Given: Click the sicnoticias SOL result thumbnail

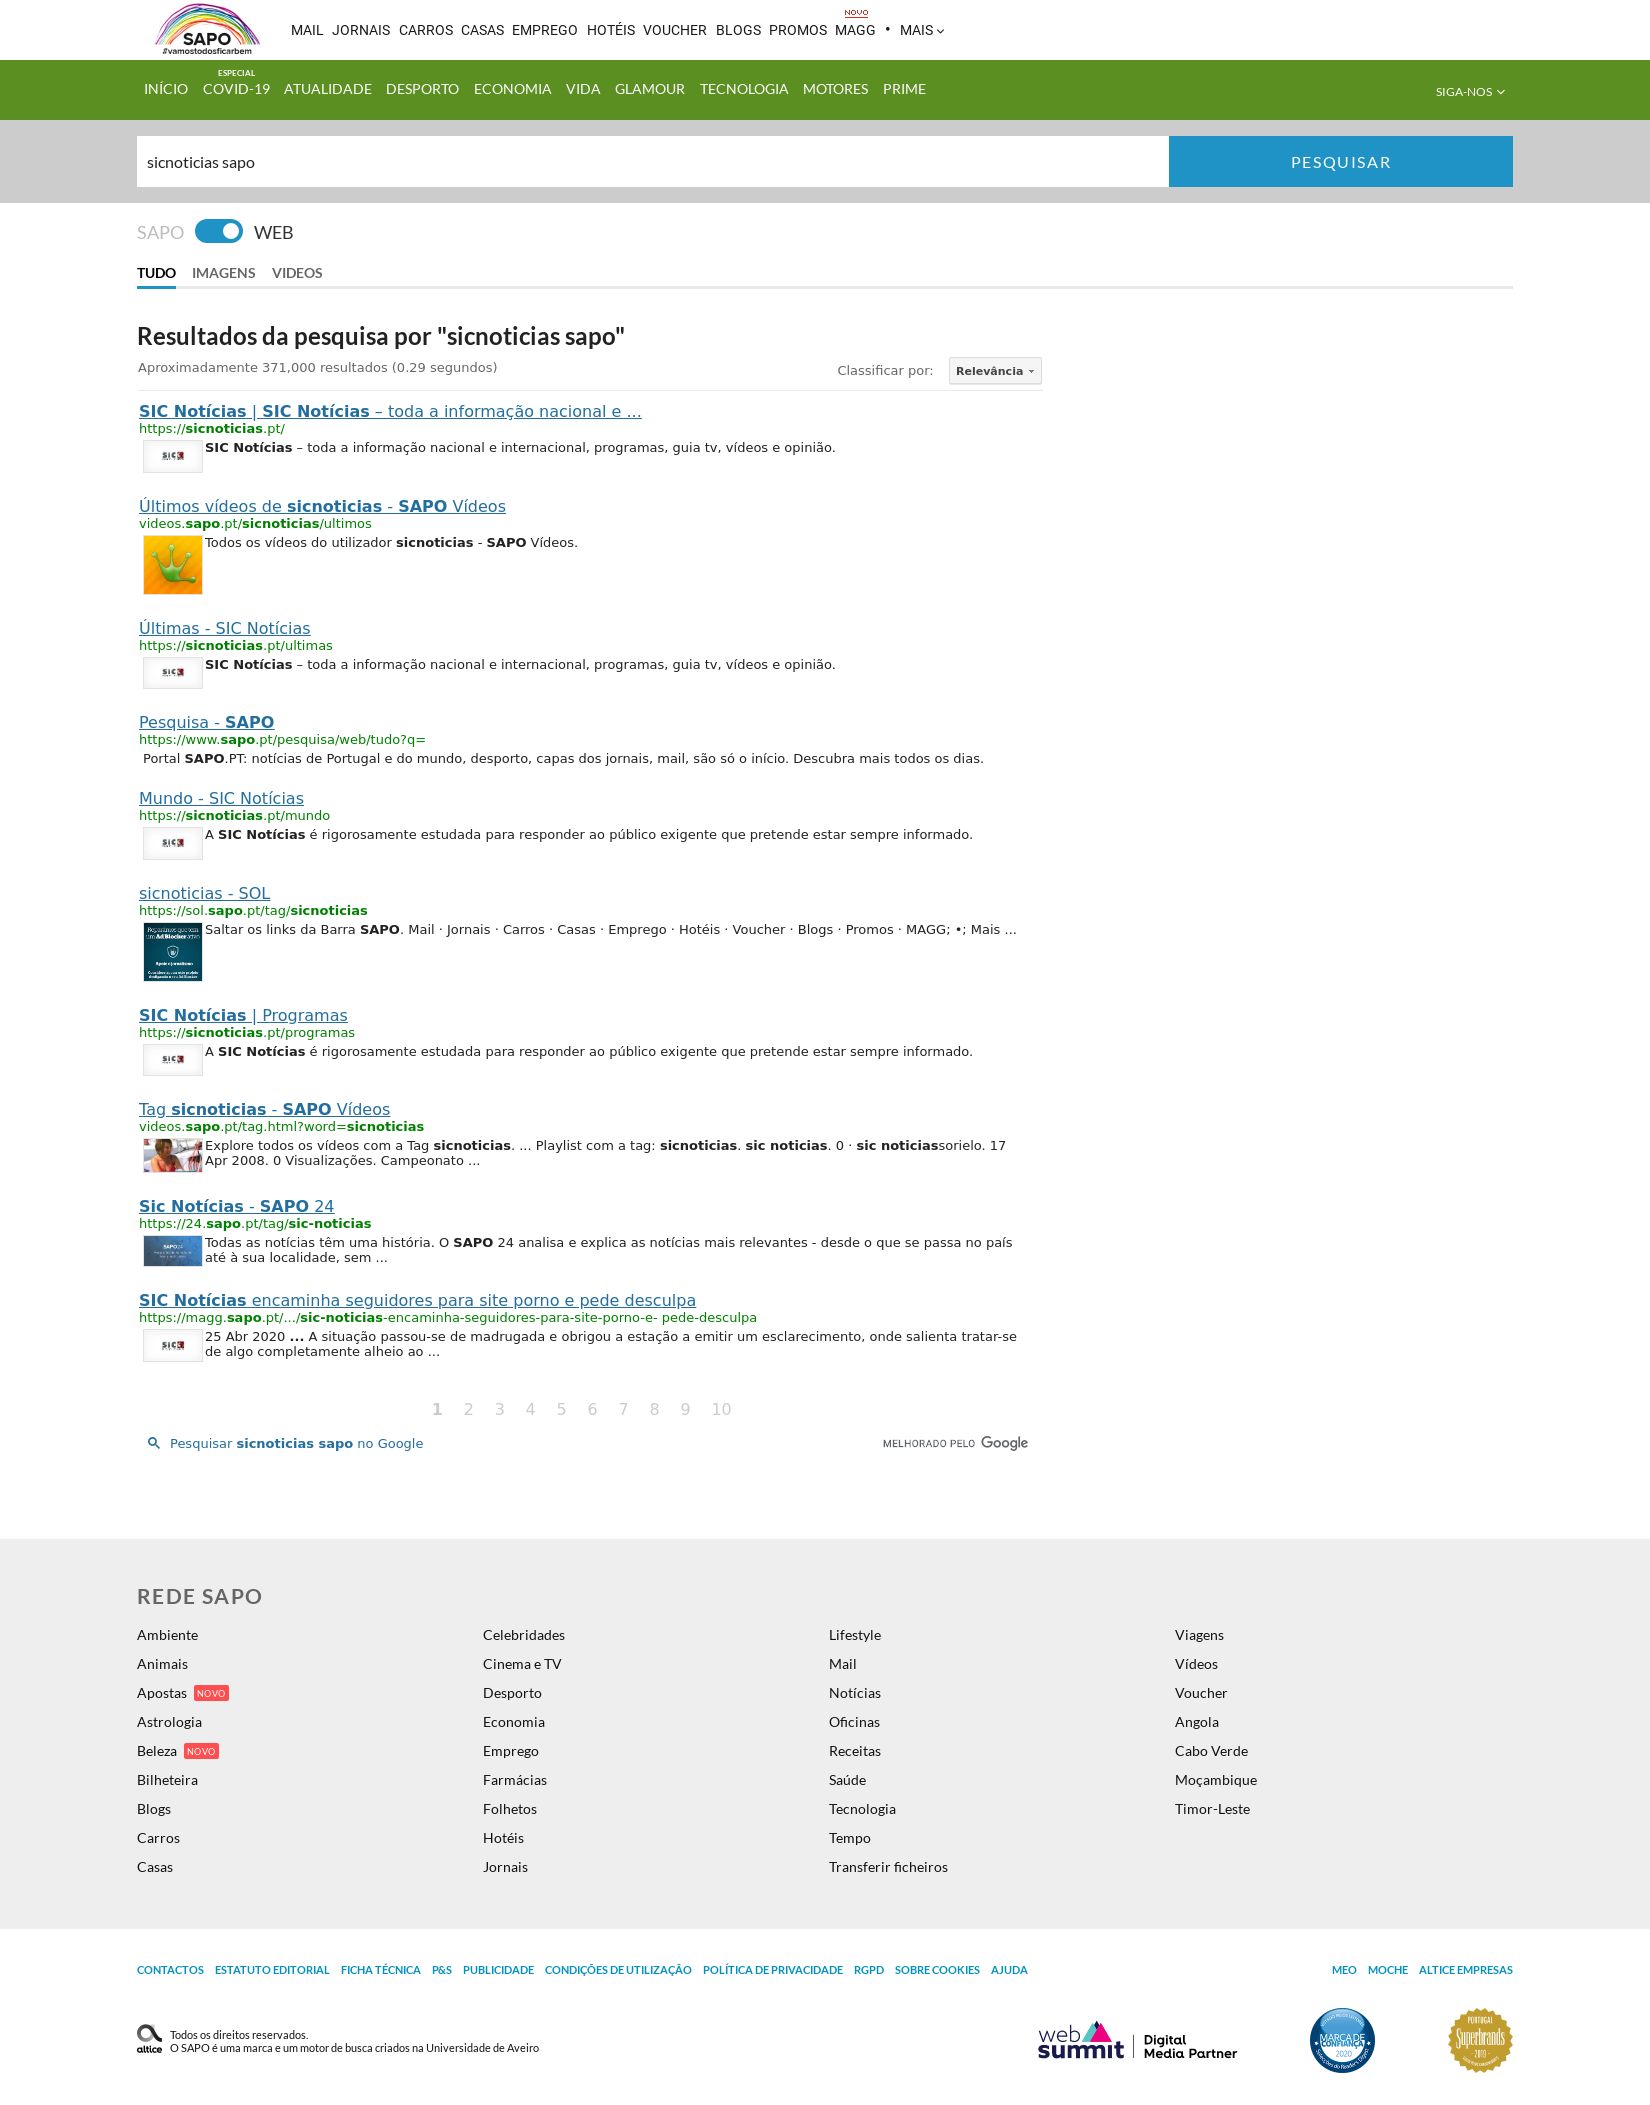Looking at the screenshot, I should tap(173, 952).
